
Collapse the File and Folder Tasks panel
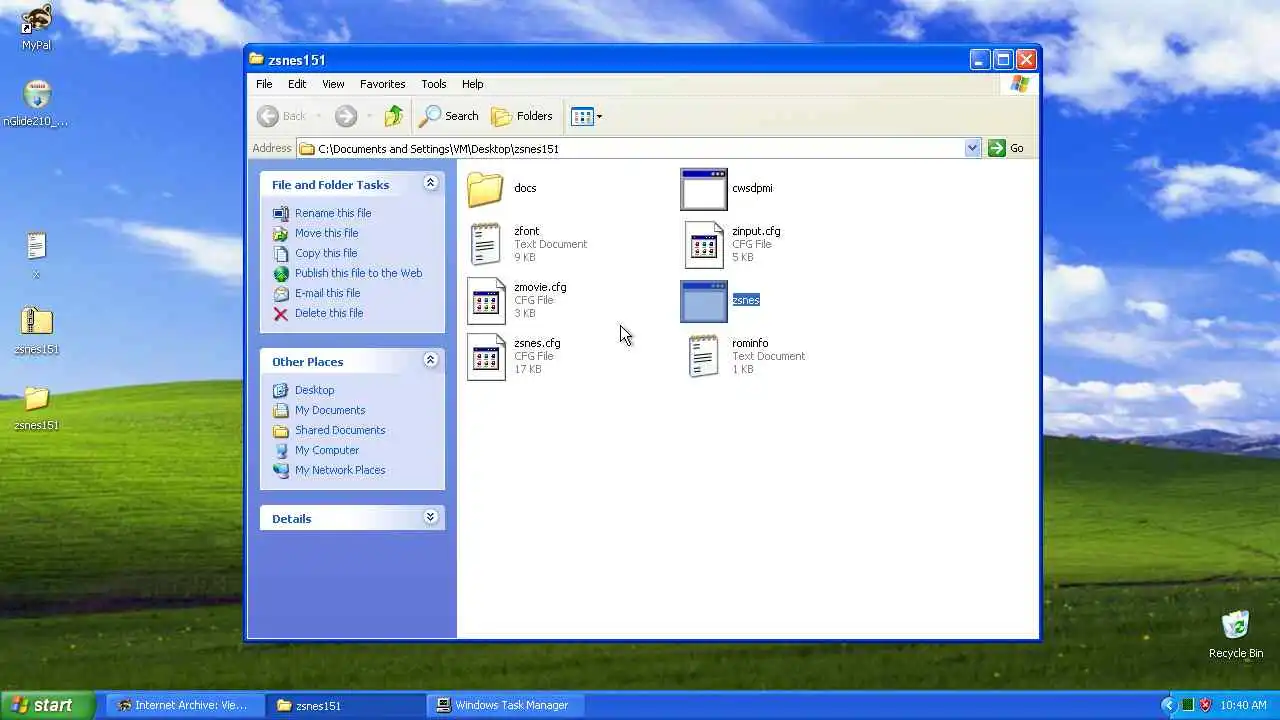tap(431, 183)
